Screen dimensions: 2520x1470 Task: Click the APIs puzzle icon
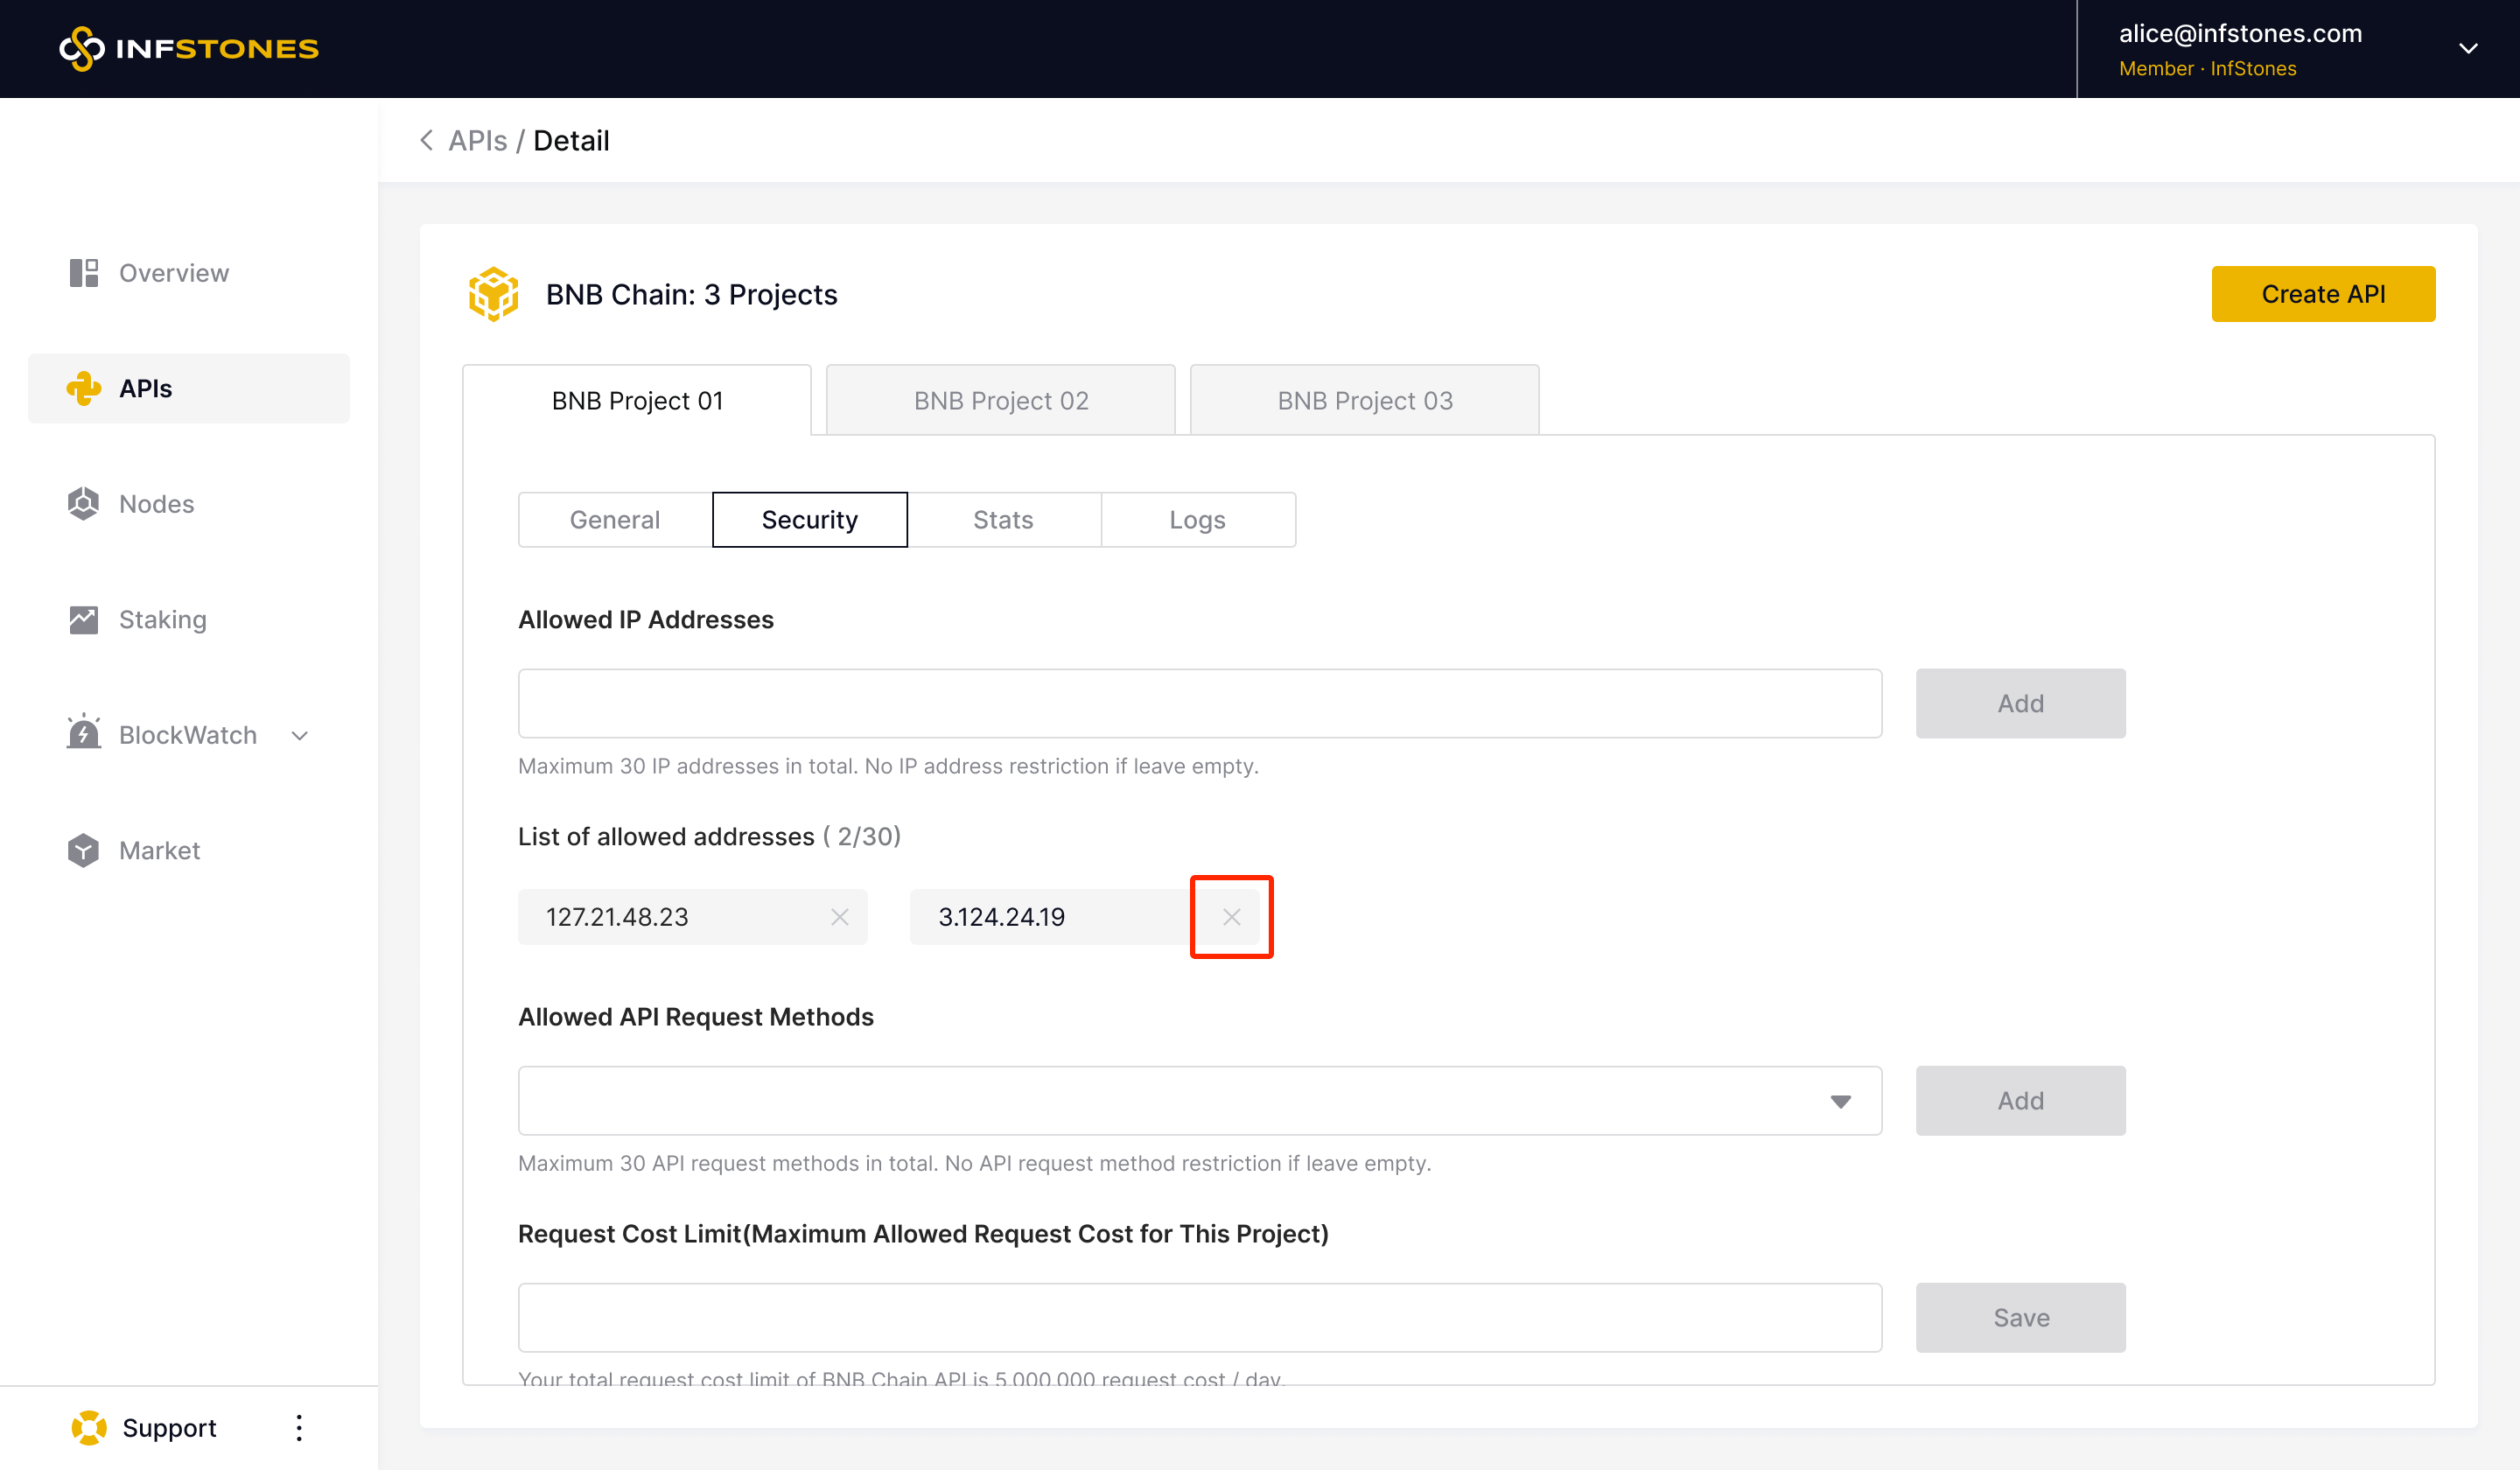tap(84, 388)
